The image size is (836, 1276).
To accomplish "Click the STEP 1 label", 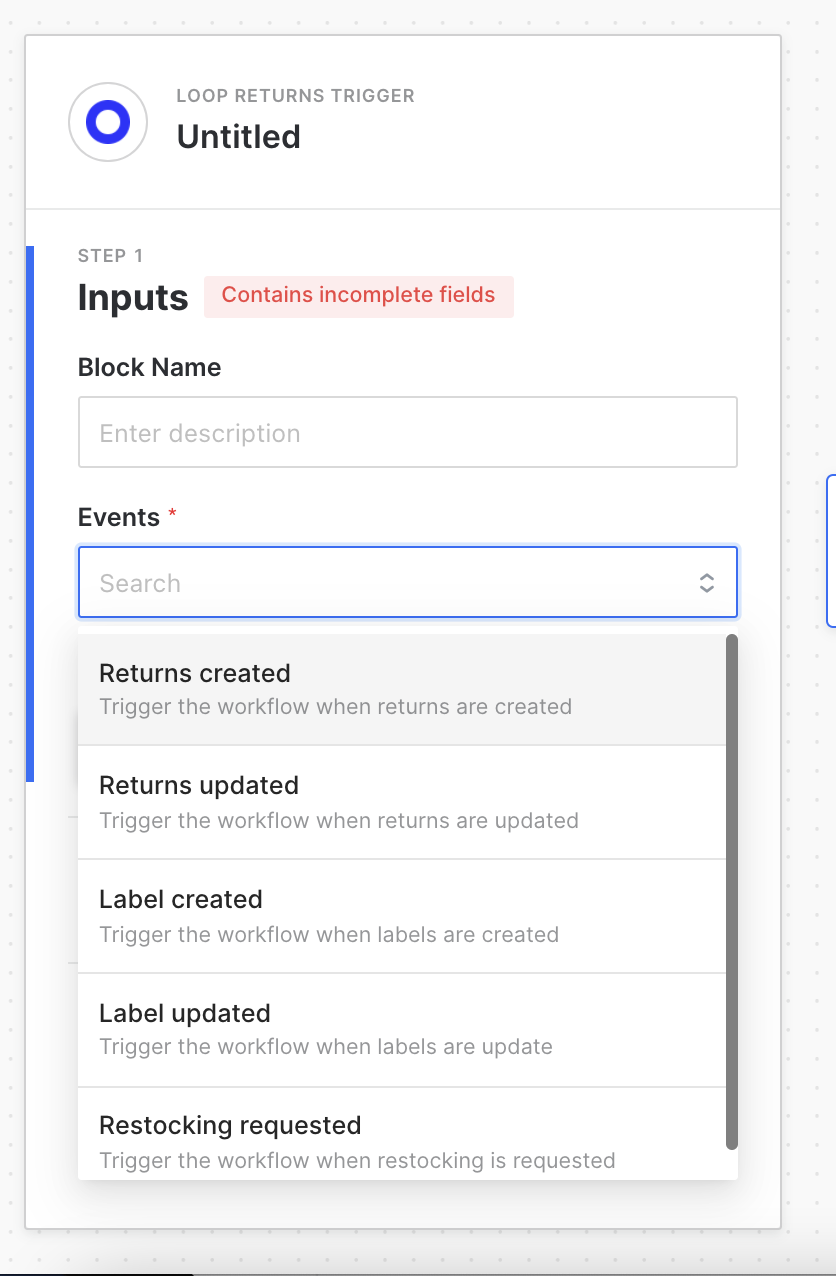I will pyautogui.click(x=110, y=256).
